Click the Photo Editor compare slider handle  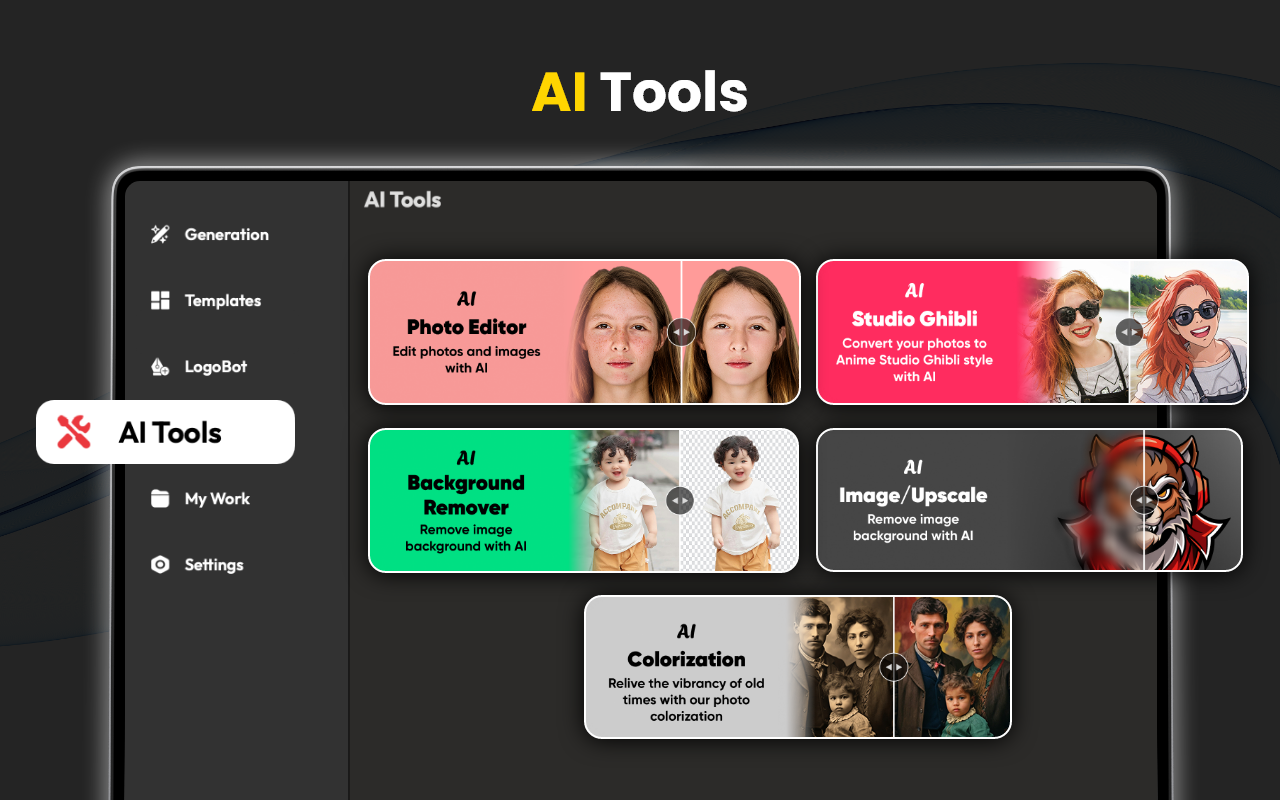tap(681, 332)
